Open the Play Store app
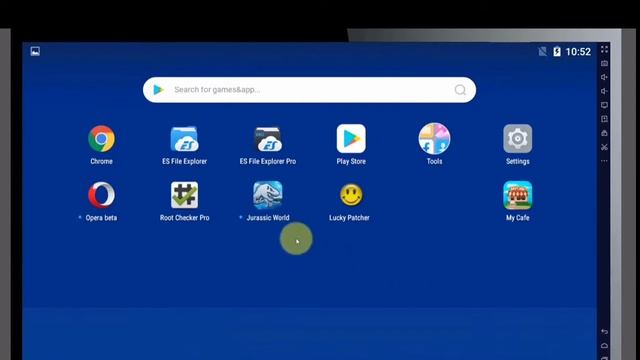The image size is (640, 360). click(x=351, y=139)
